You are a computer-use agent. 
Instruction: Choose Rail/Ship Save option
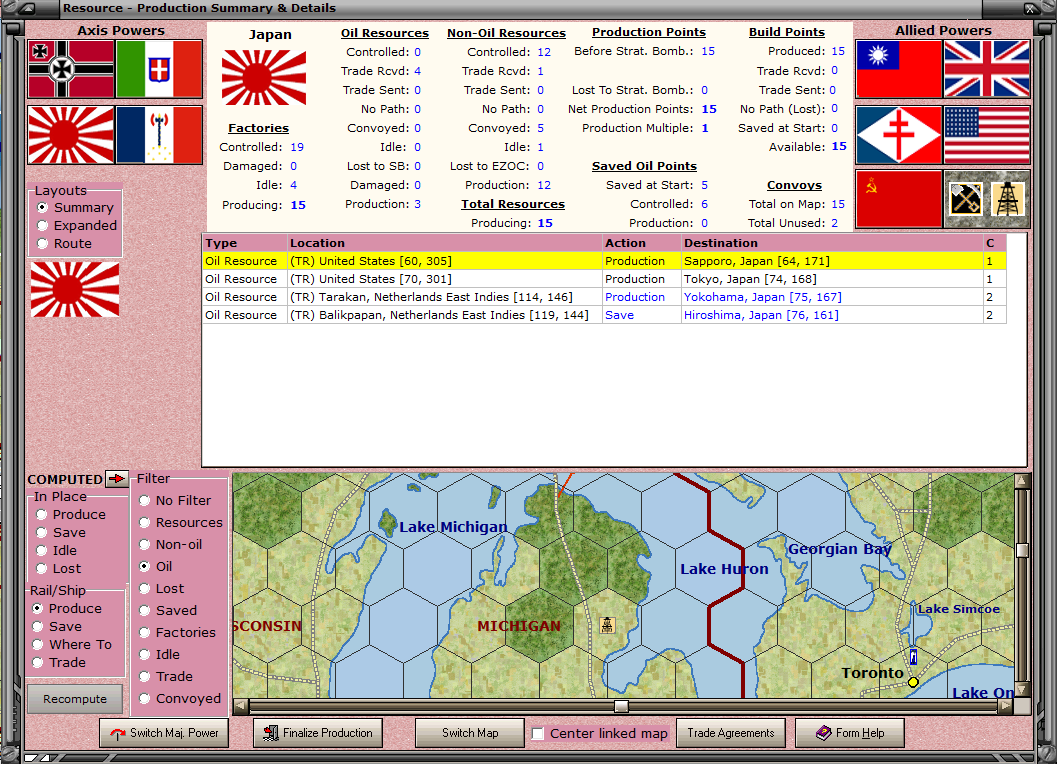pyautogui.click(x=57, y=627)
